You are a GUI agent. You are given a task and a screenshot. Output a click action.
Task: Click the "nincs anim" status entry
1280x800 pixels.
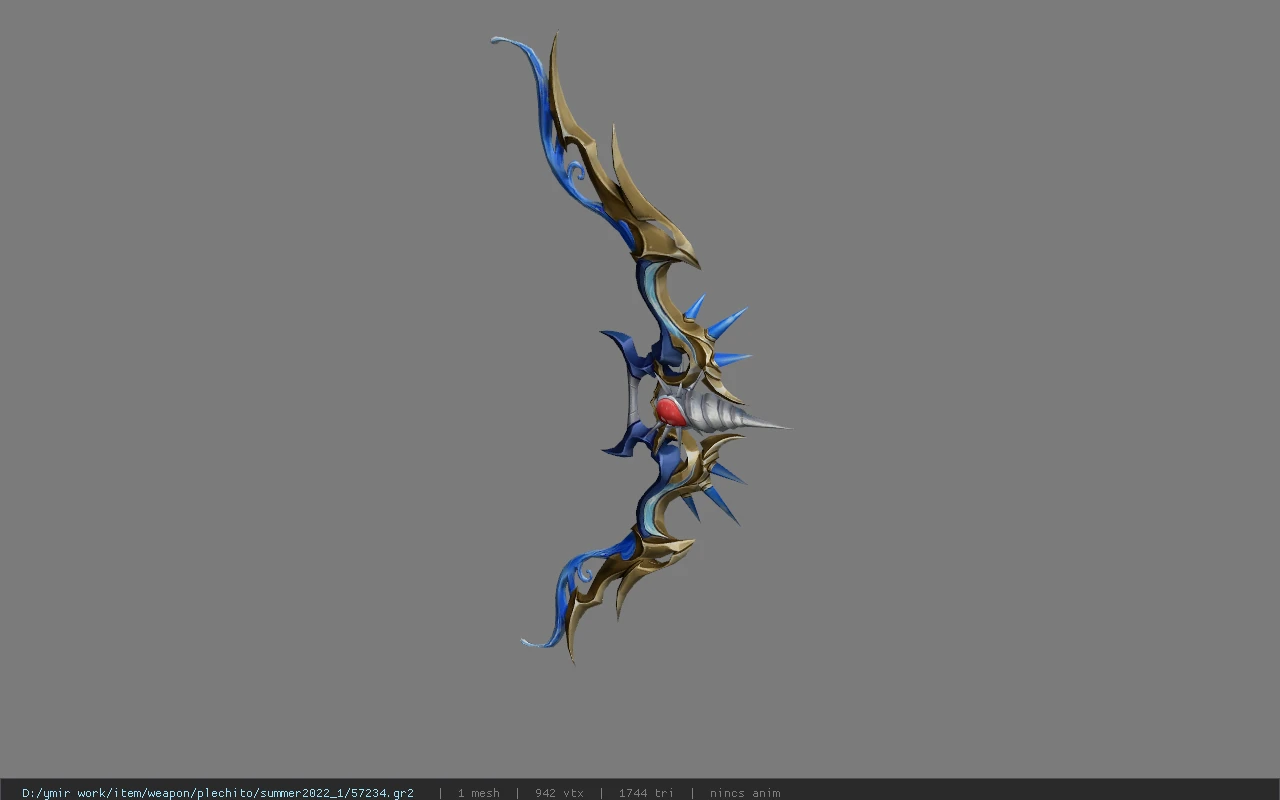pyautogui.click(x=745, y=792)
